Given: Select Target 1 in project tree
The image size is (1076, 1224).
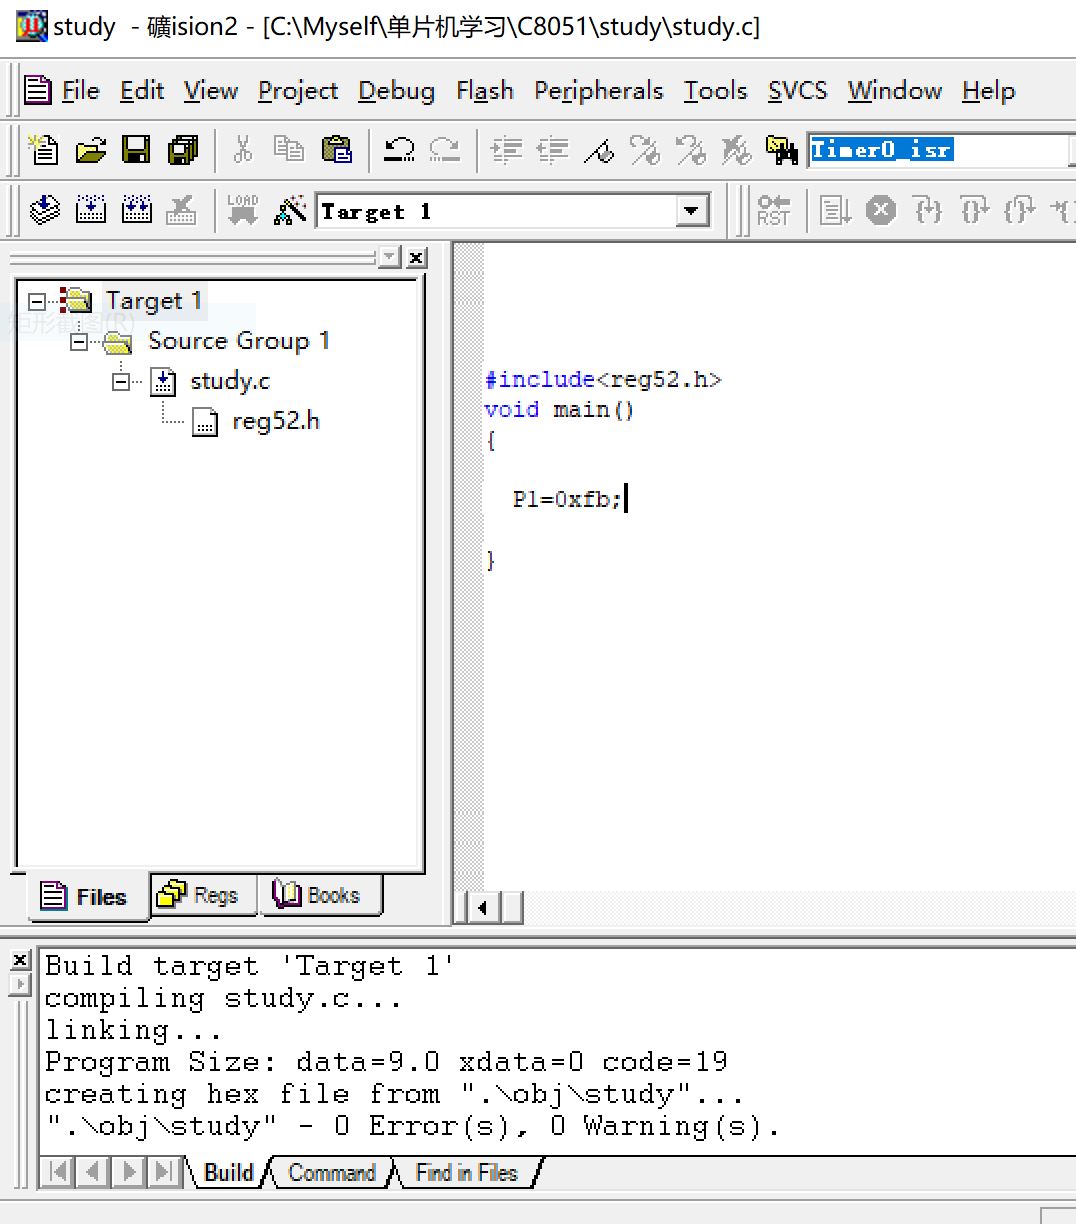Looking at the screenshot, I should 154,301.
